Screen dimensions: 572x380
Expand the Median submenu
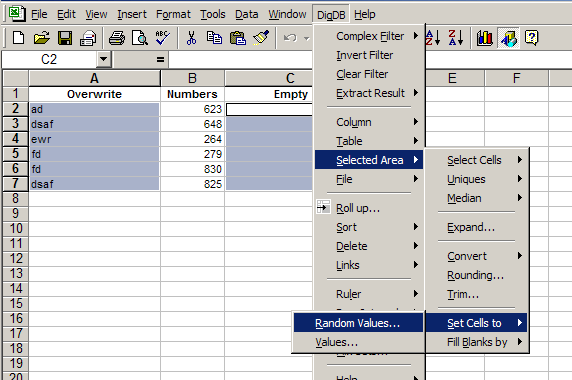coord(476,198)
